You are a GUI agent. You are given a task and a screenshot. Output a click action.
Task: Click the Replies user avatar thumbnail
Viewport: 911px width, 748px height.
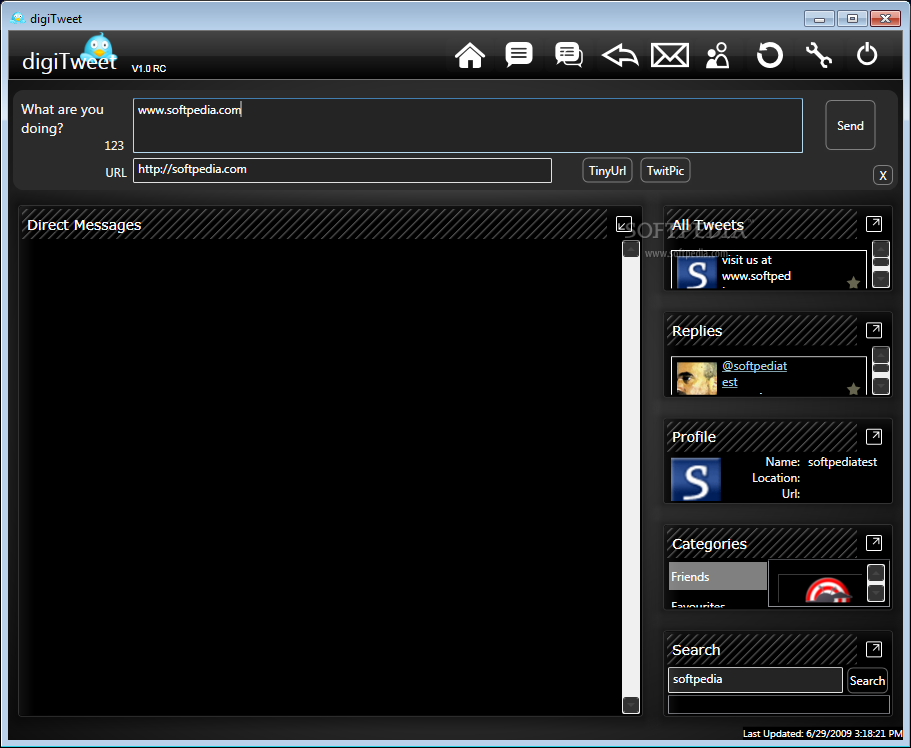coord(697,379)
